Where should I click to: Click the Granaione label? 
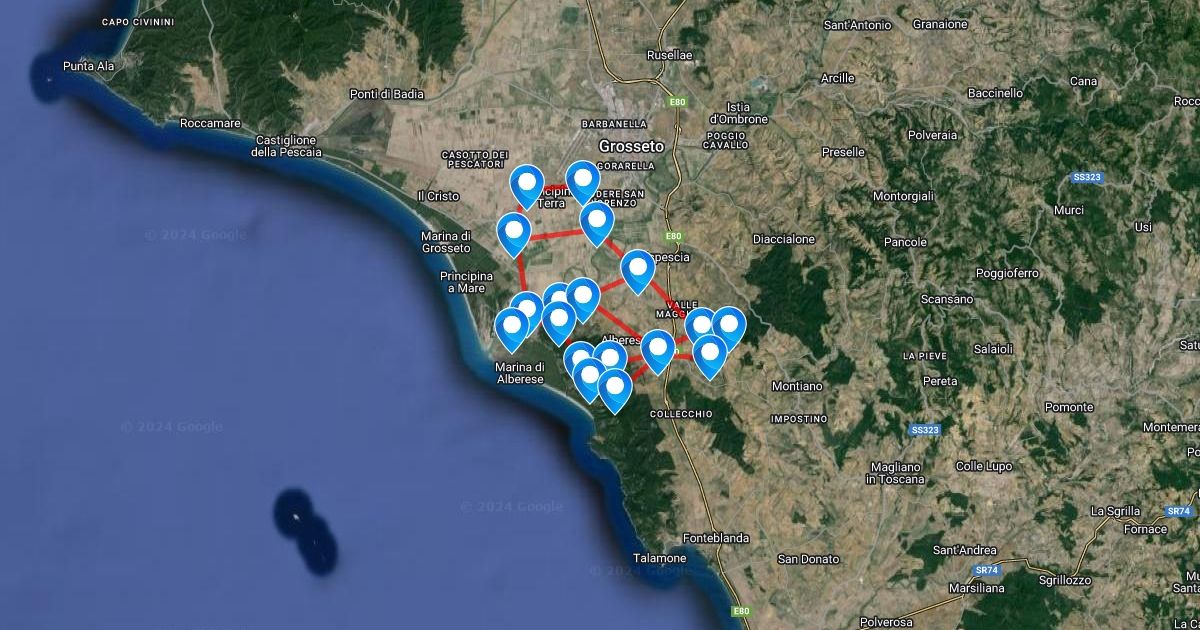pos(939,24)
